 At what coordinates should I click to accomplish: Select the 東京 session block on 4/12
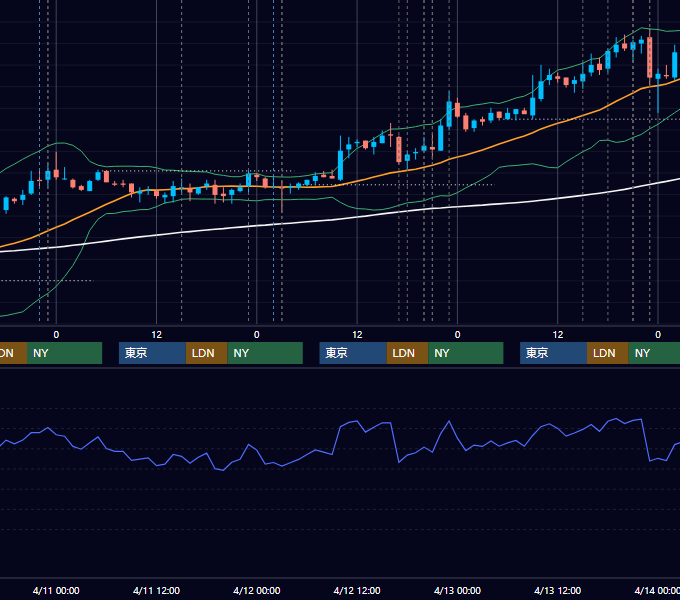coord(353,353)
